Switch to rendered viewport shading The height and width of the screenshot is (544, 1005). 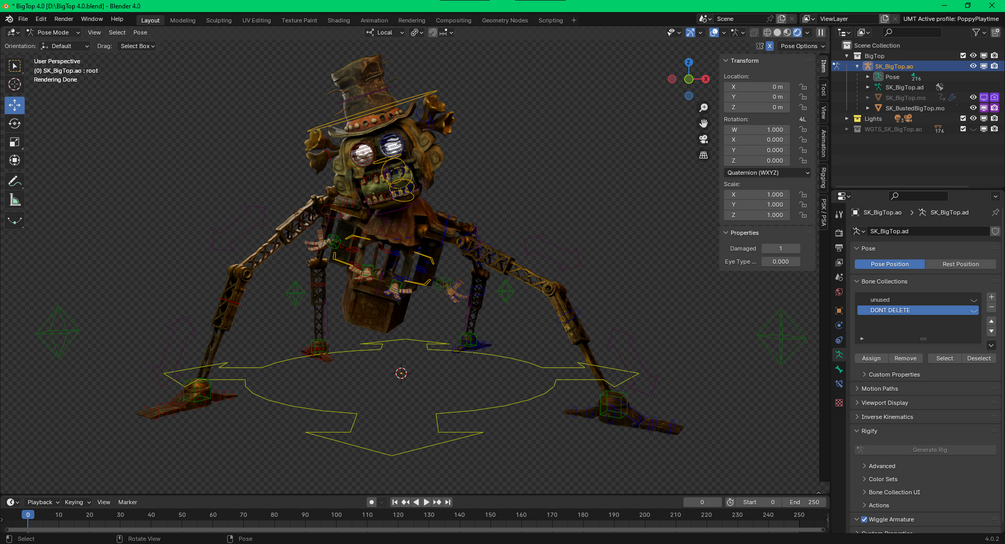[x=798, y=32]
